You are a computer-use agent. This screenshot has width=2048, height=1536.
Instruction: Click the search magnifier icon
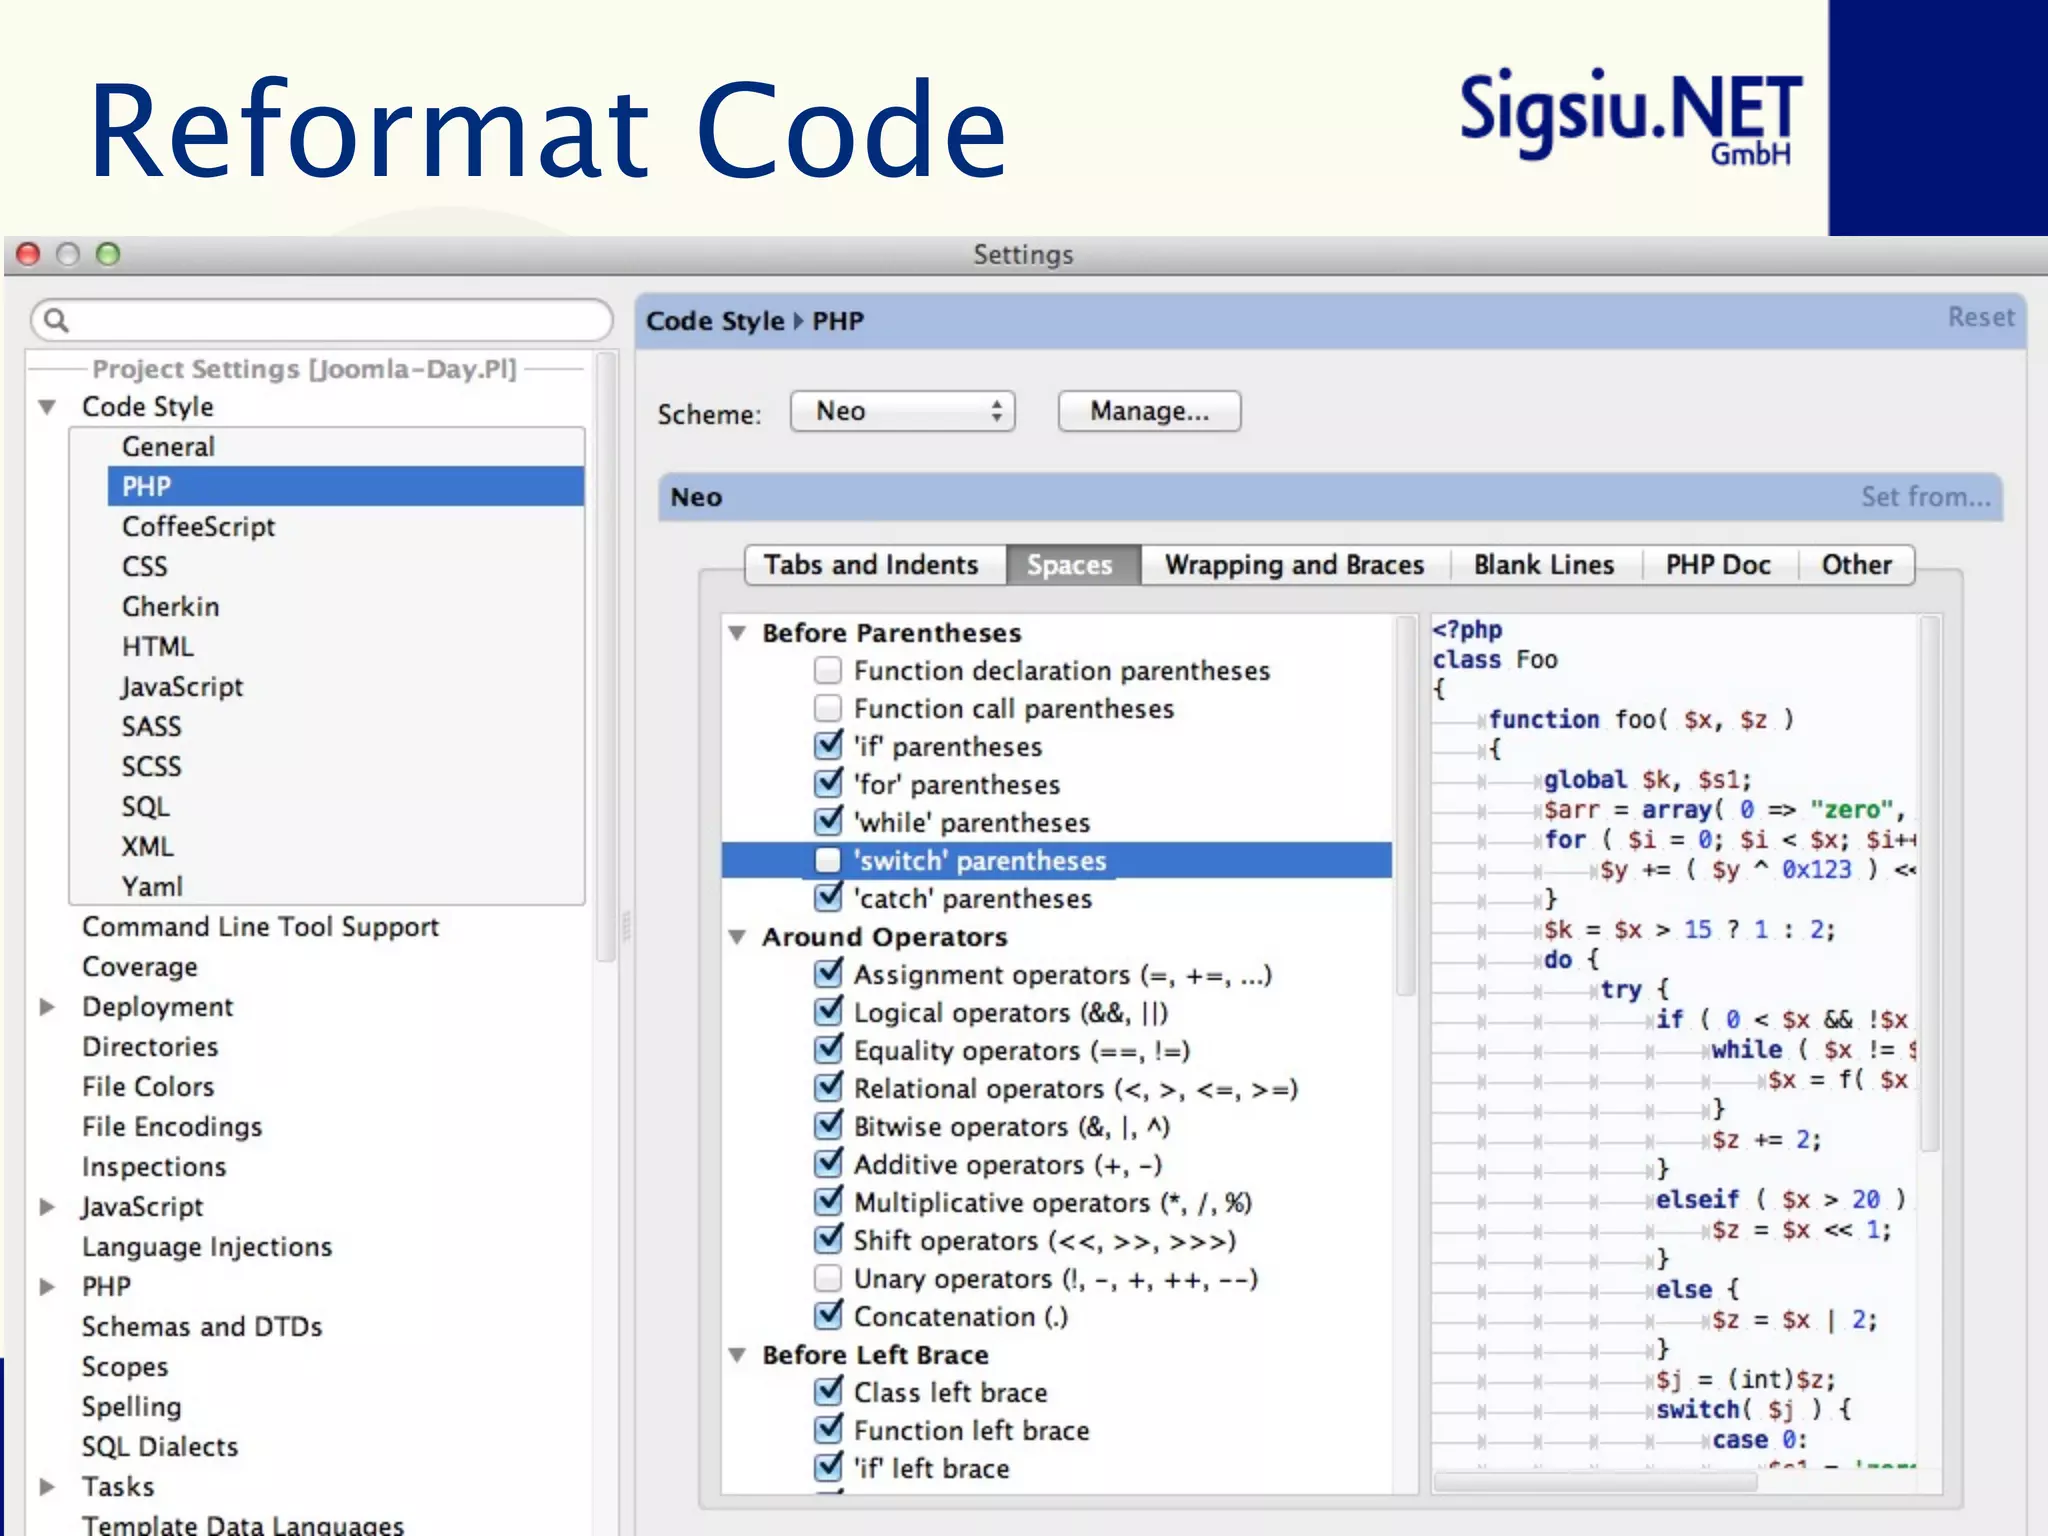point(57,320)
